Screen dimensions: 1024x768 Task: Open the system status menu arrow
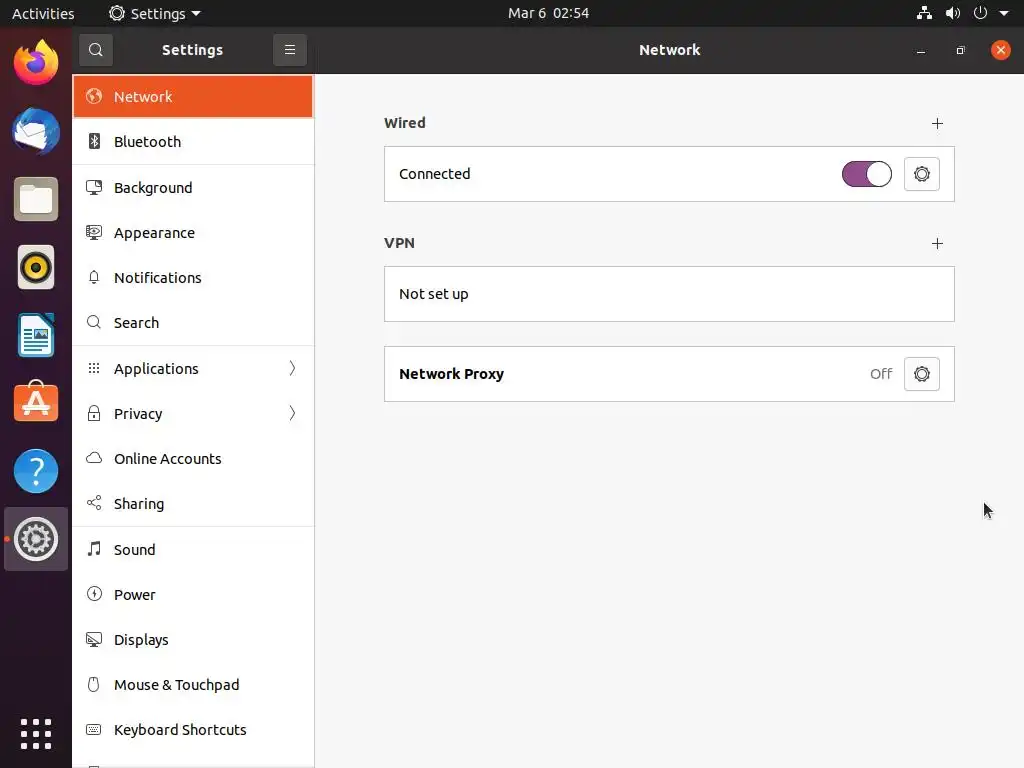point(1004,13)
